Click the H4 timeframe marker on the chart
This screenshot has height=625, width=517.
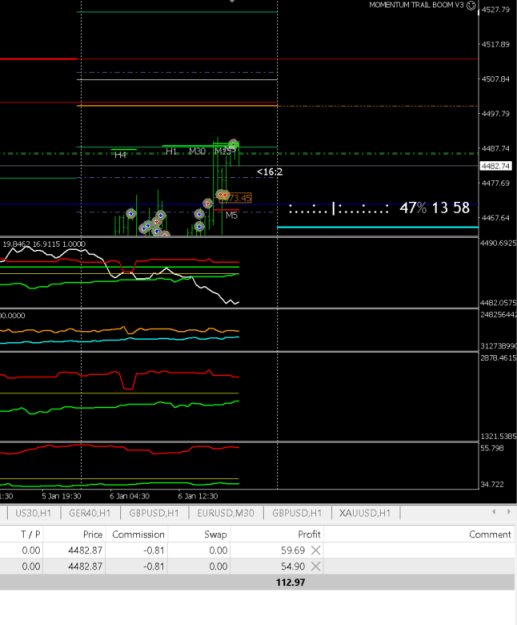[x=120, y=155]
